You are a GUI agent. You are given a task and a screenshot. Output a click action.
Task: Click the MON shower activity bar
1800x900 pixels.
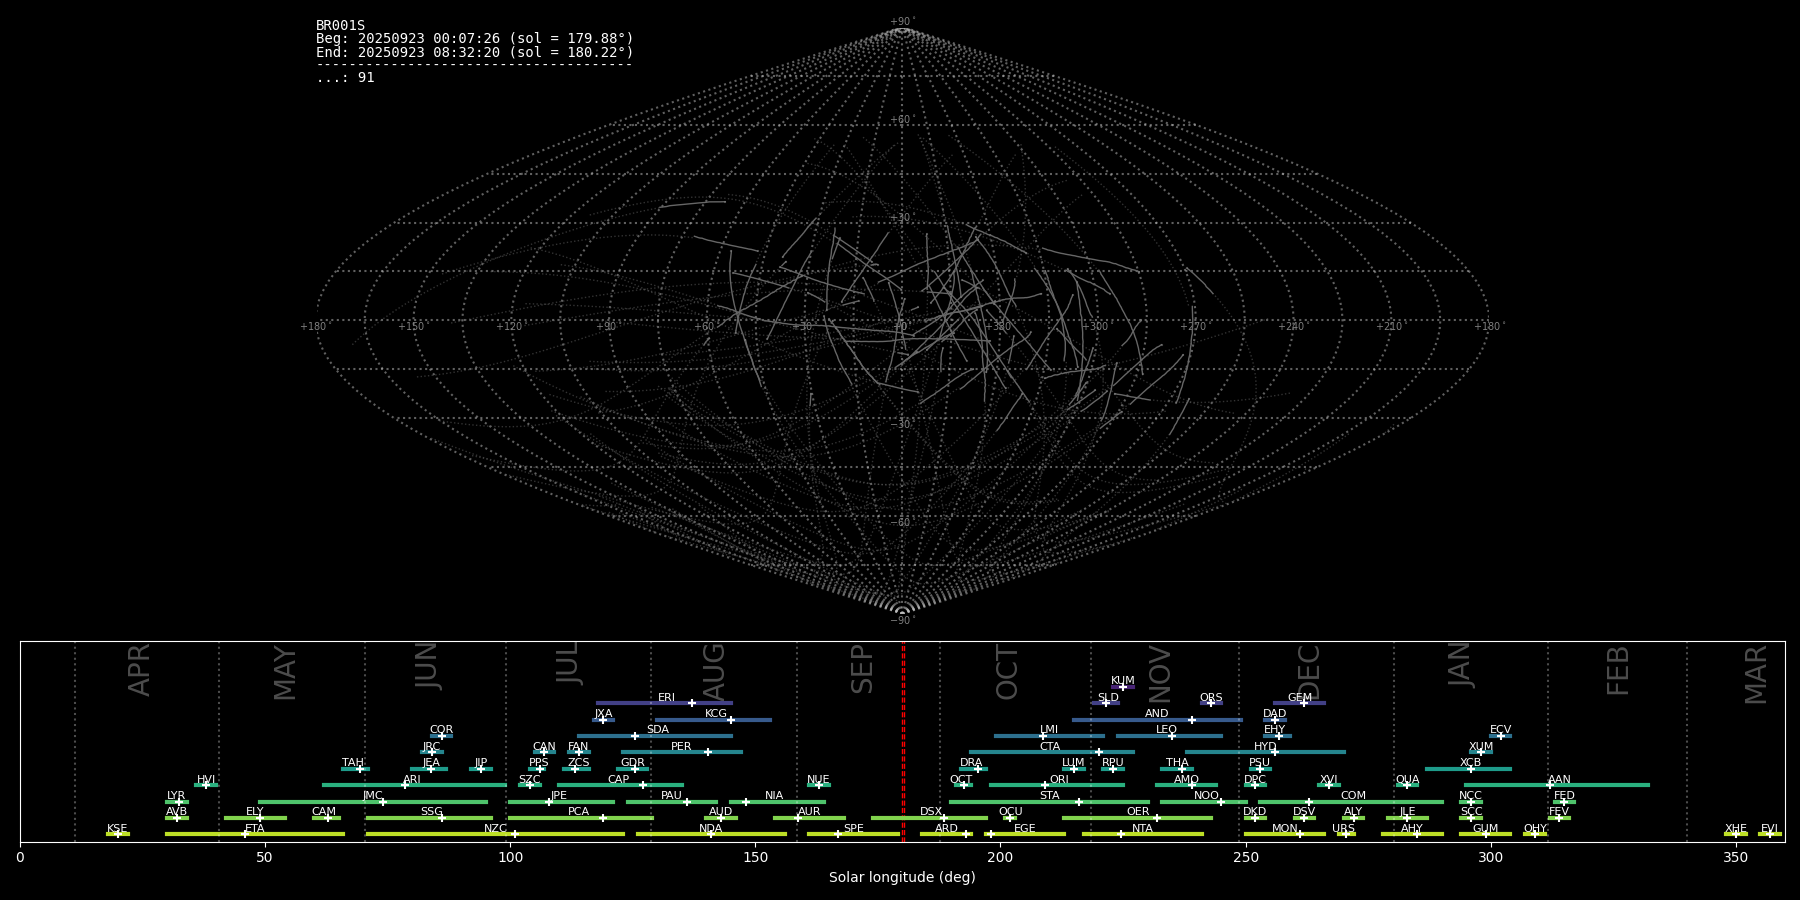pyautogui.click(x=1285, y=834)
